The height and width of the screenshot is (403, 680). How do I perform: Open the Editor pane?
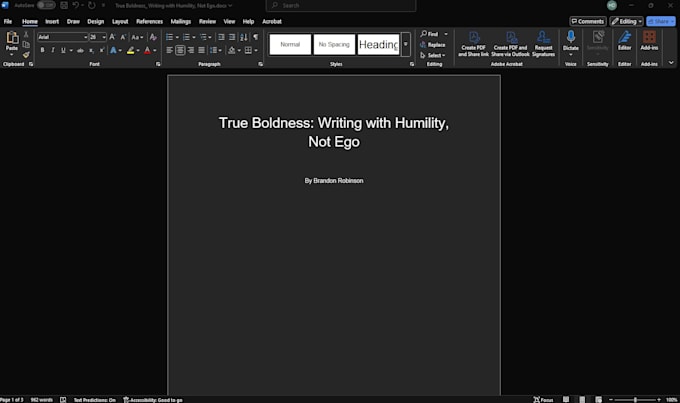[624, 41]
